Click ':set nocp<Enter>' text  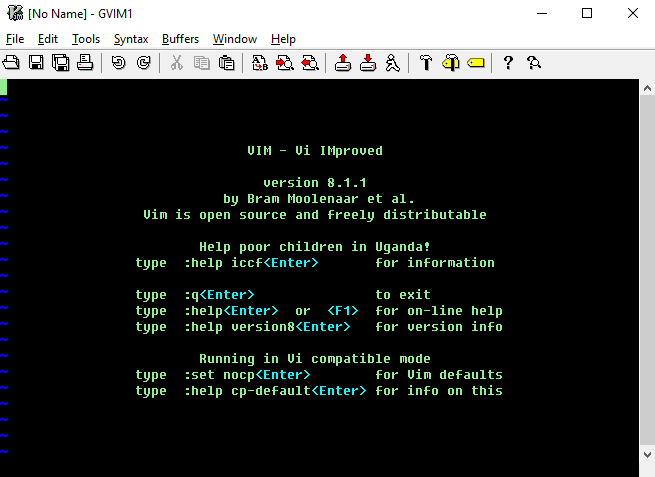point(247,375)
